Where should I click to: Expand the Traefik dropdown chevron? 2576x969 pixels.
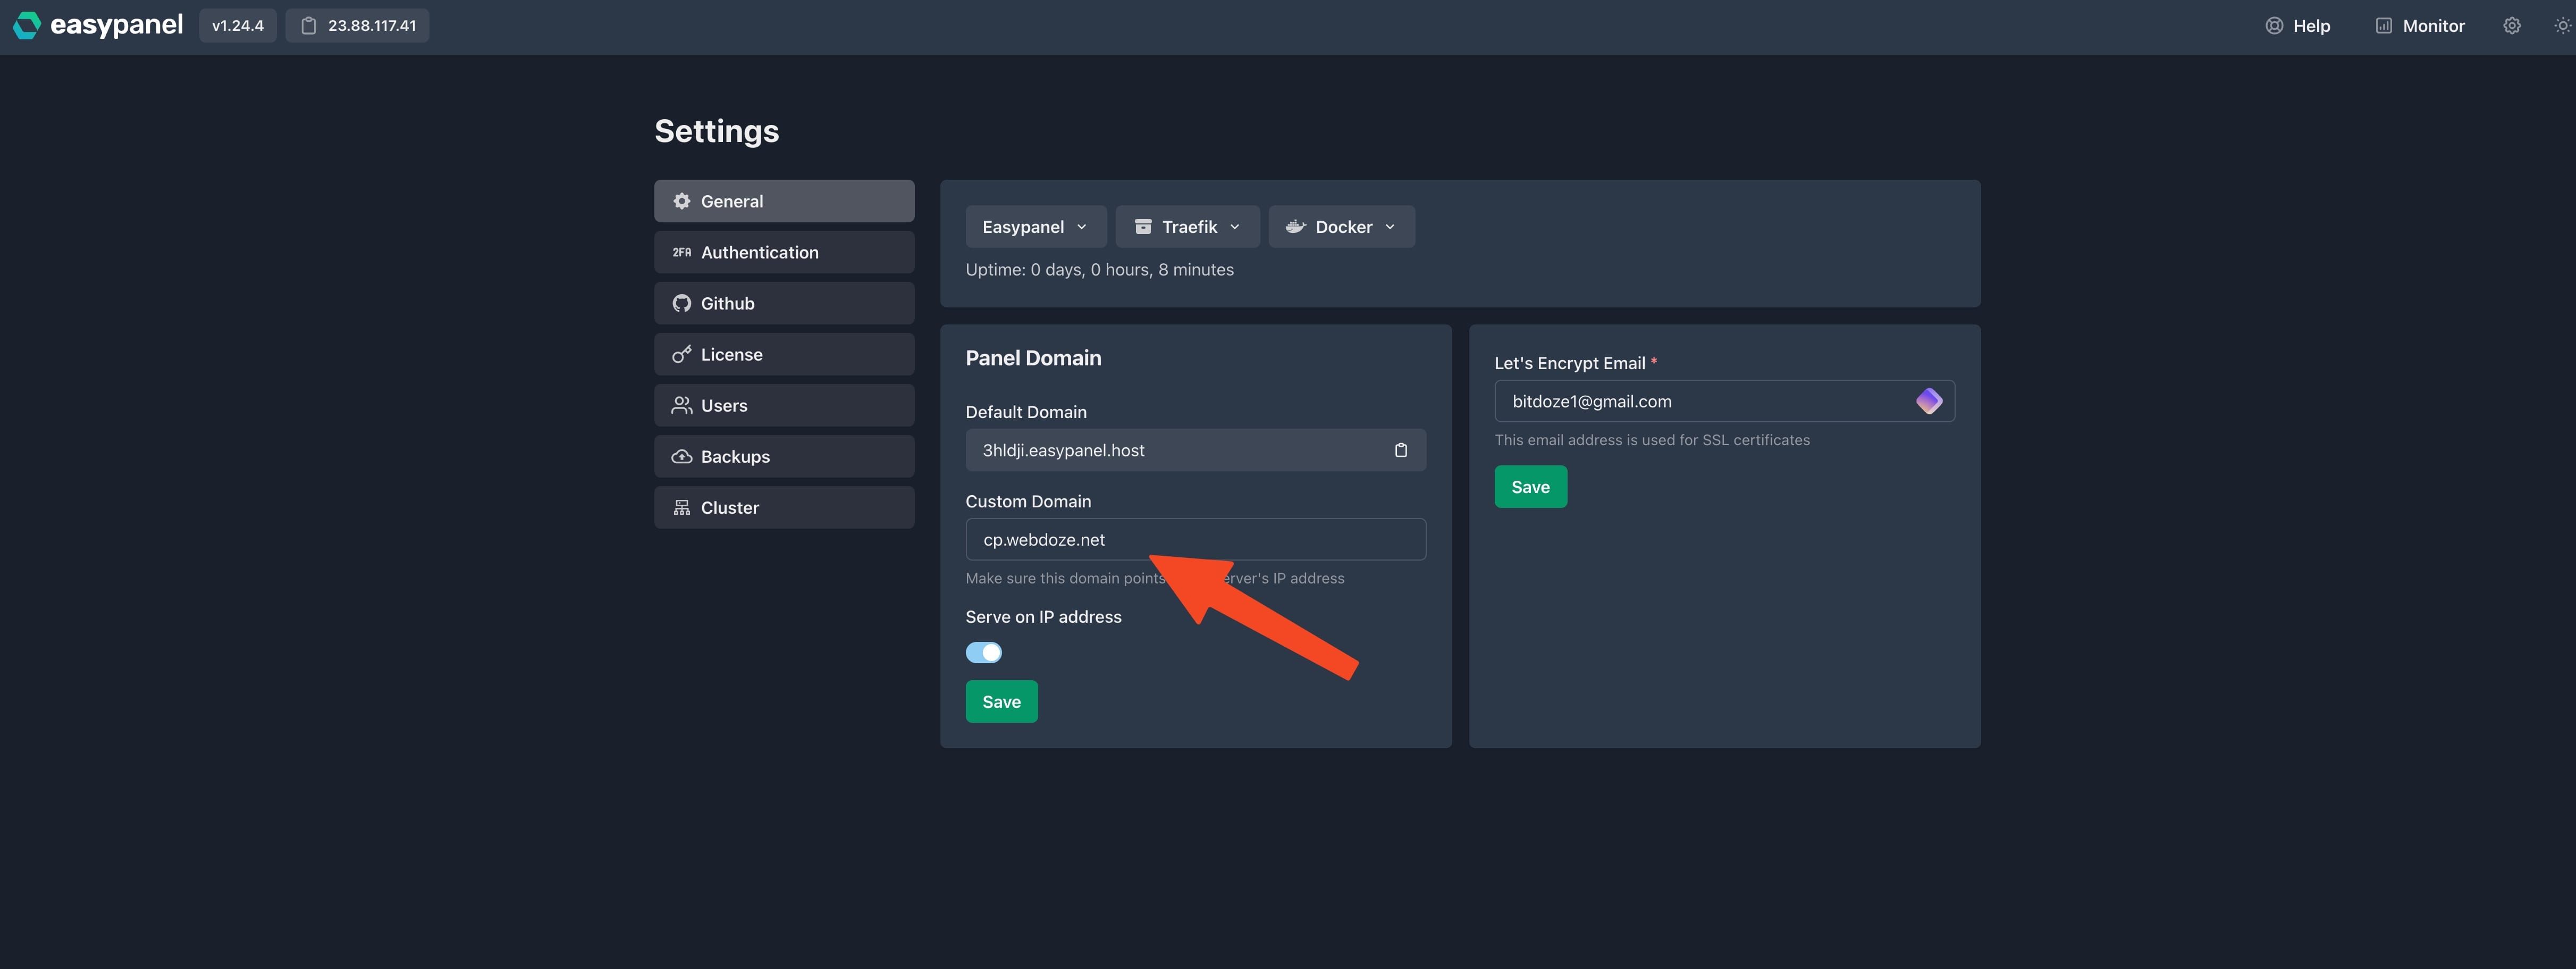pos(1235,227)
